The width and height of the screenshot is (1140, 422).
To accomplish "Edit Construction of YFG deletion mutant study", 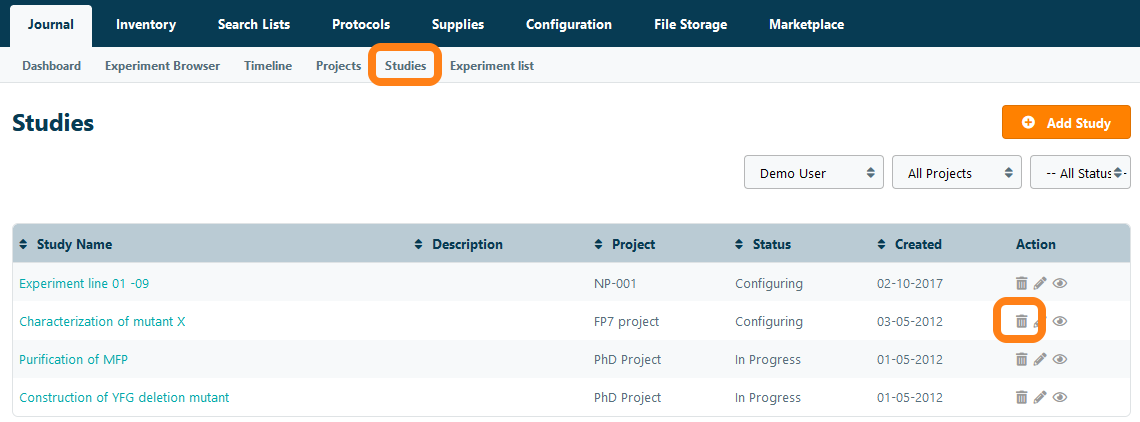I will click(1040, 398).
